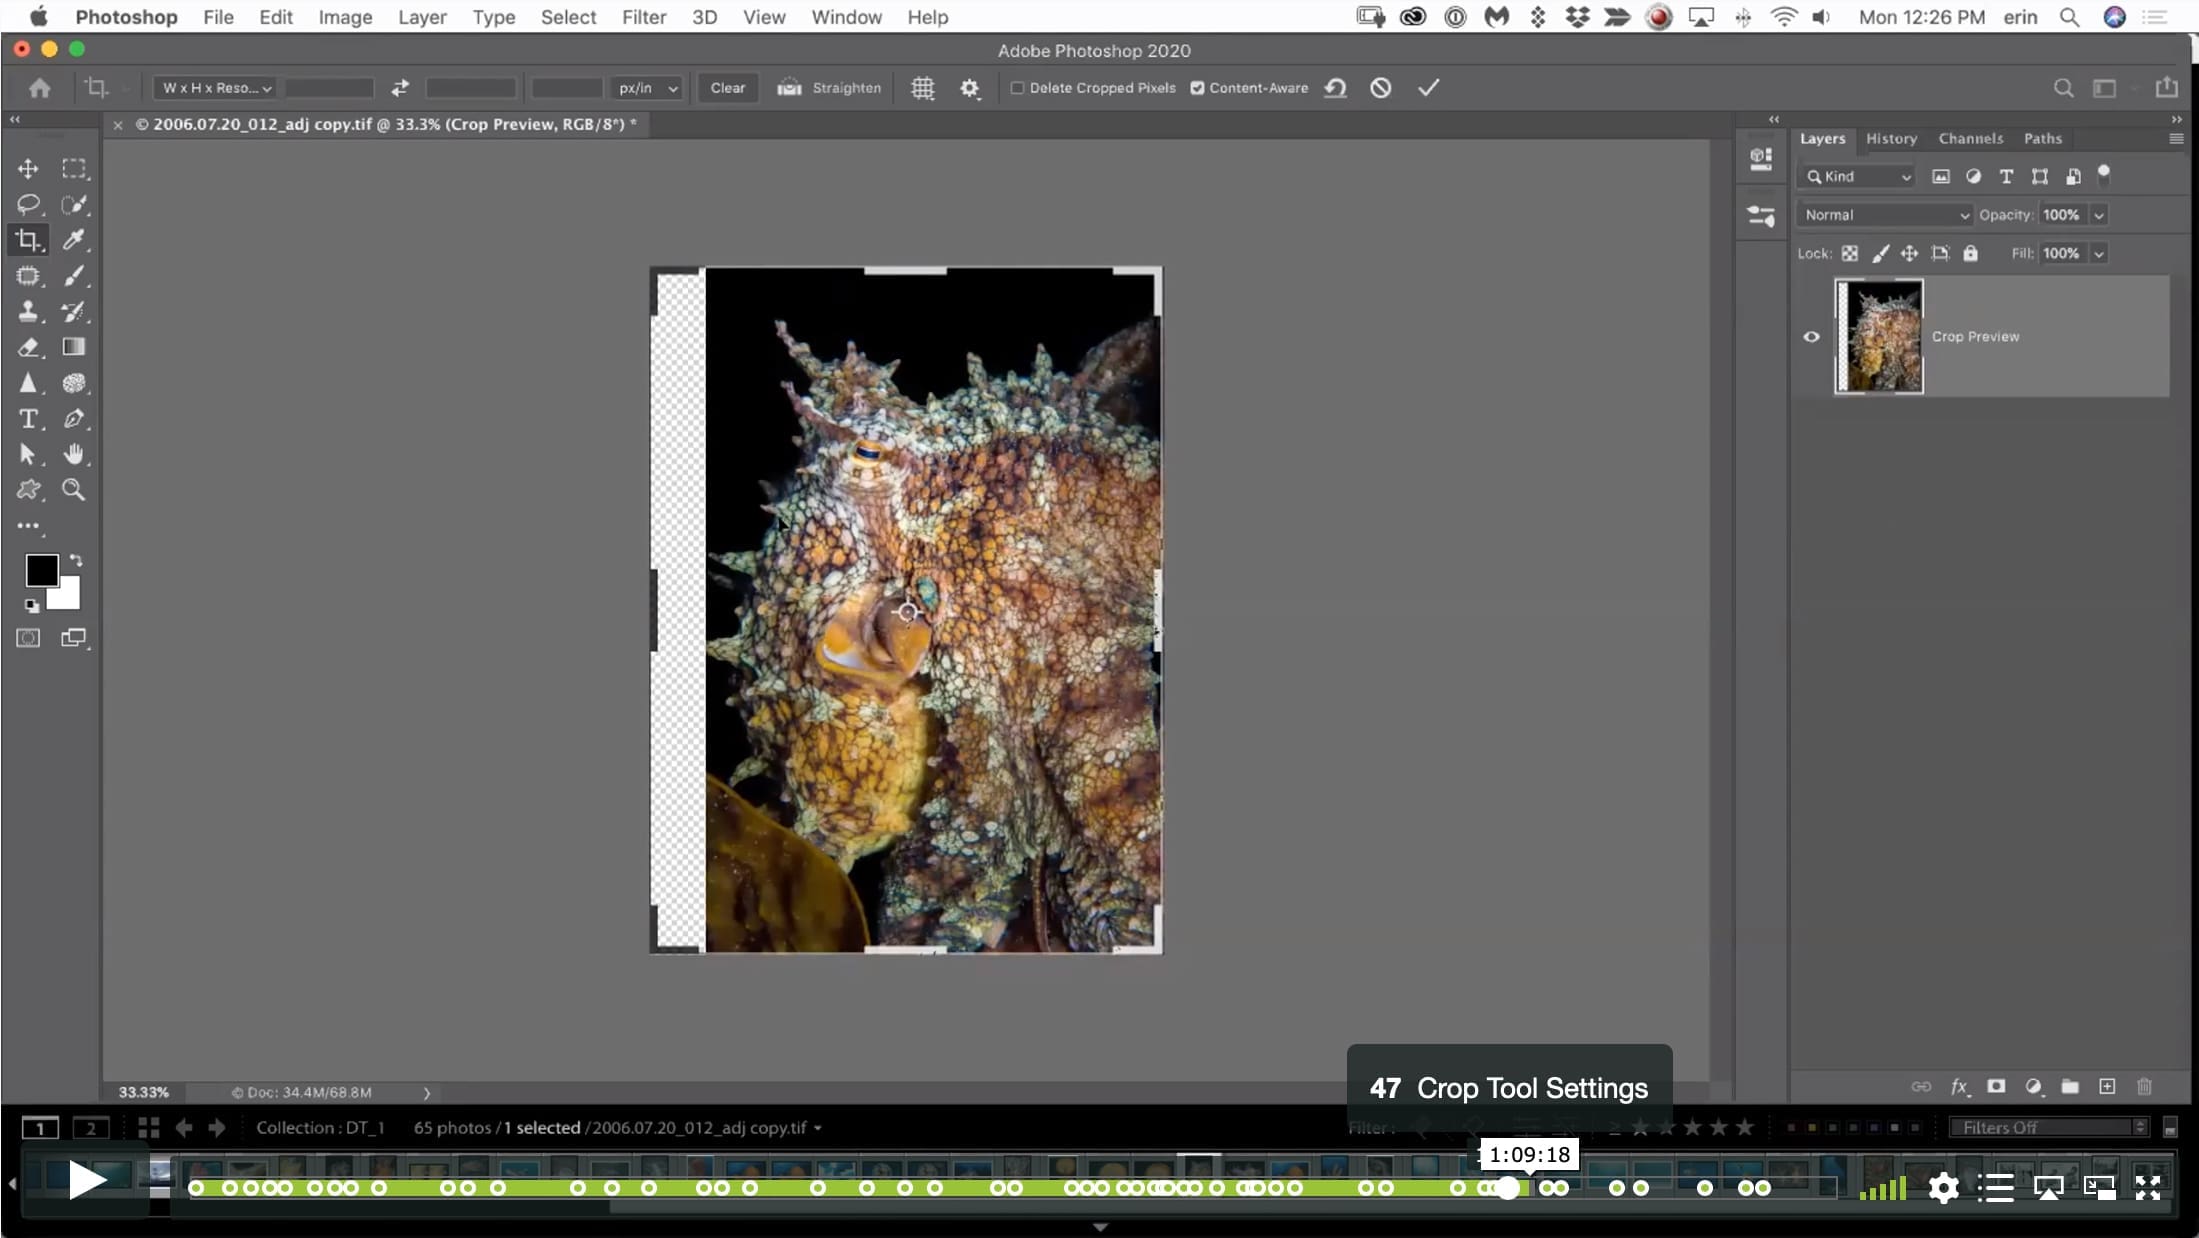Select the Eraser tool

[x=28, y=347]
